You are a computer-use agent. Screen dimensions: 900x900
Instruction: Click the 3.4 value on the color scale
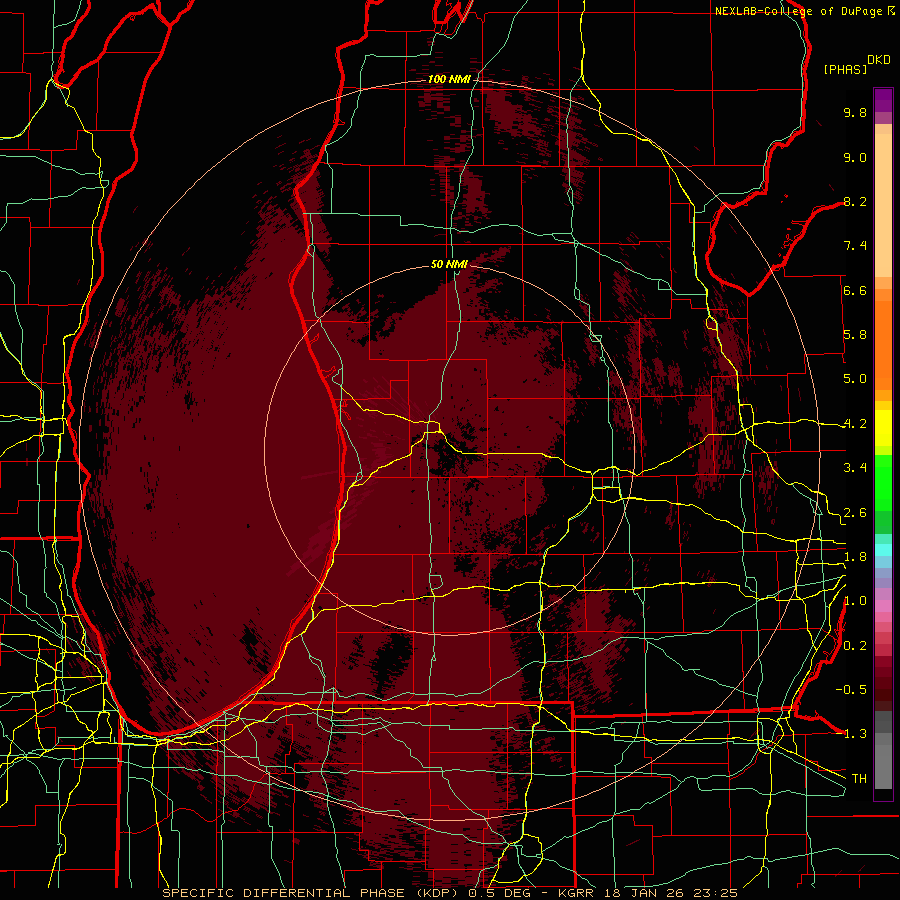click(855, 468)
